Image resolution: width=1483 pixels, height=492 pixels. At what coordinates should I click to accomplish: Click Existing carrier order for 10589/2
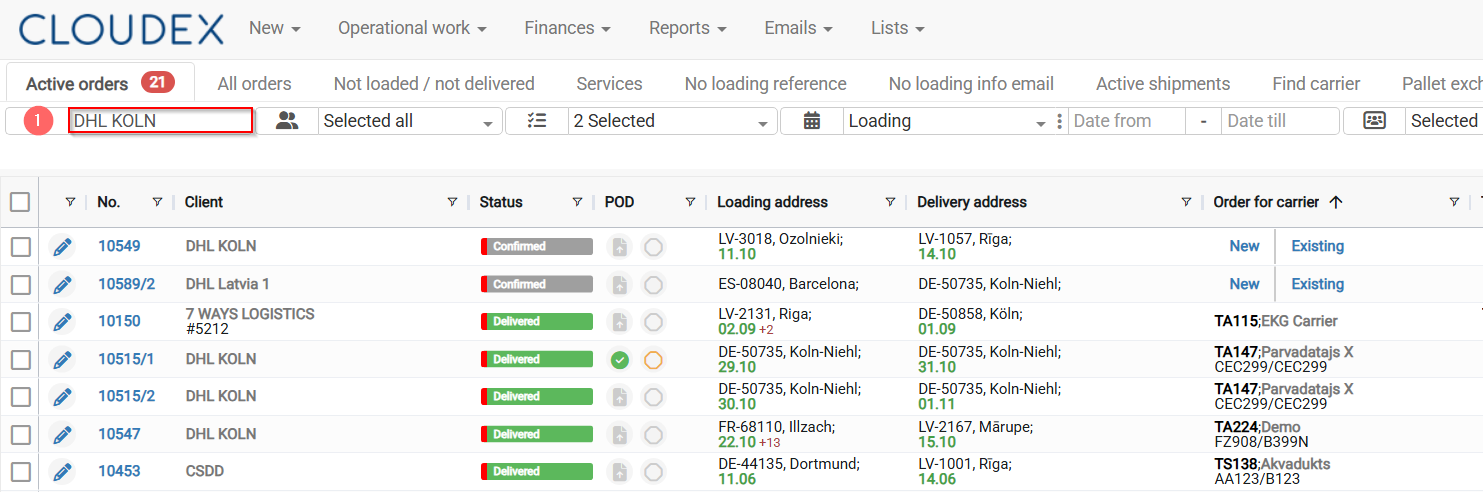point(1317,284)
